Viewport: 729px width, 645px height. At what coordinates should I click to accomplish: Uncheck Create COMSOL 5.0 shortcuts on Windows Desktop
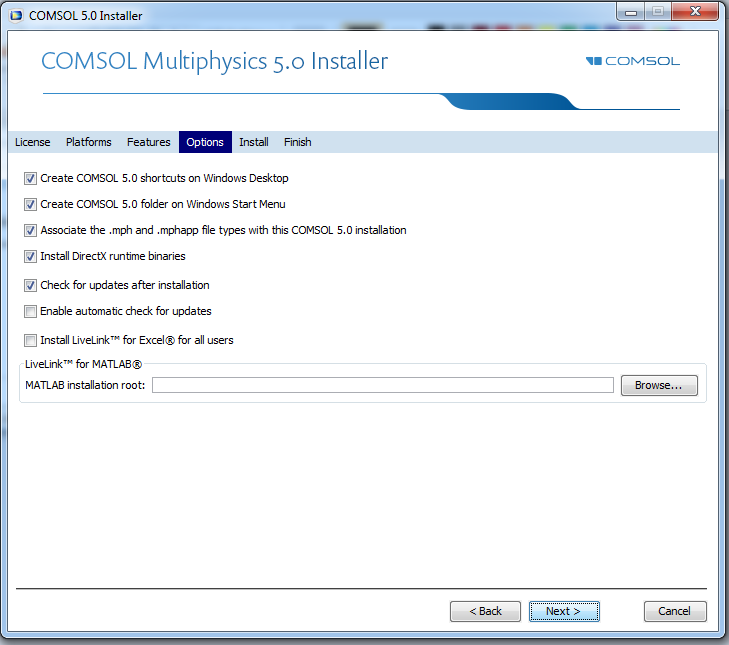pos(30,179)
